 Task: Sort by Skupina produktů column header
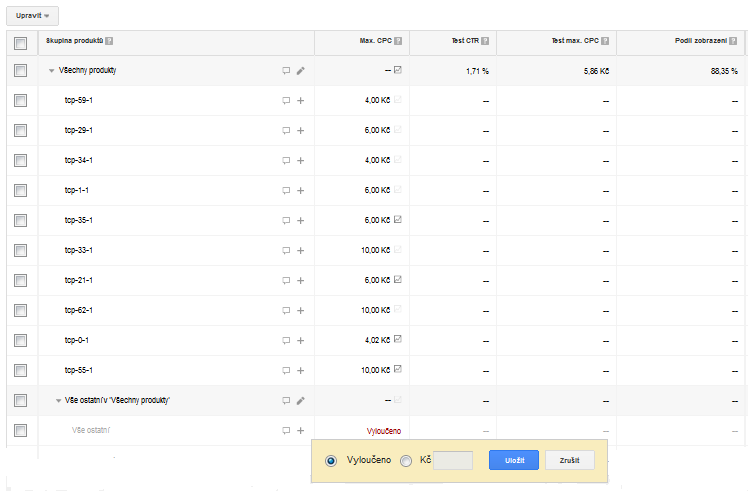[x=74, y=41]
